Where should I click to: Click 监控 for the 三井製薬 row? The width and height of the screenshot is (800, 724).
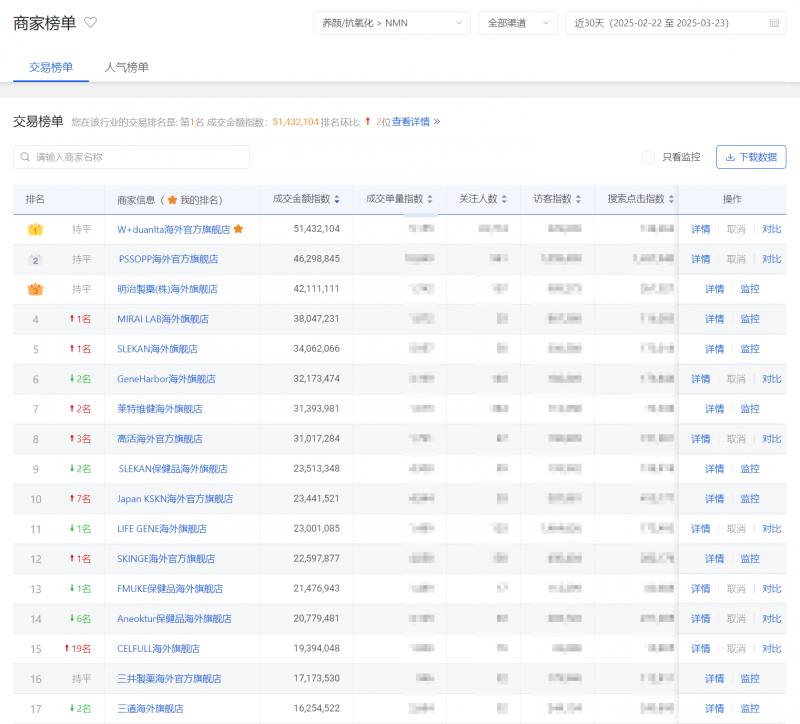point(750,679)
